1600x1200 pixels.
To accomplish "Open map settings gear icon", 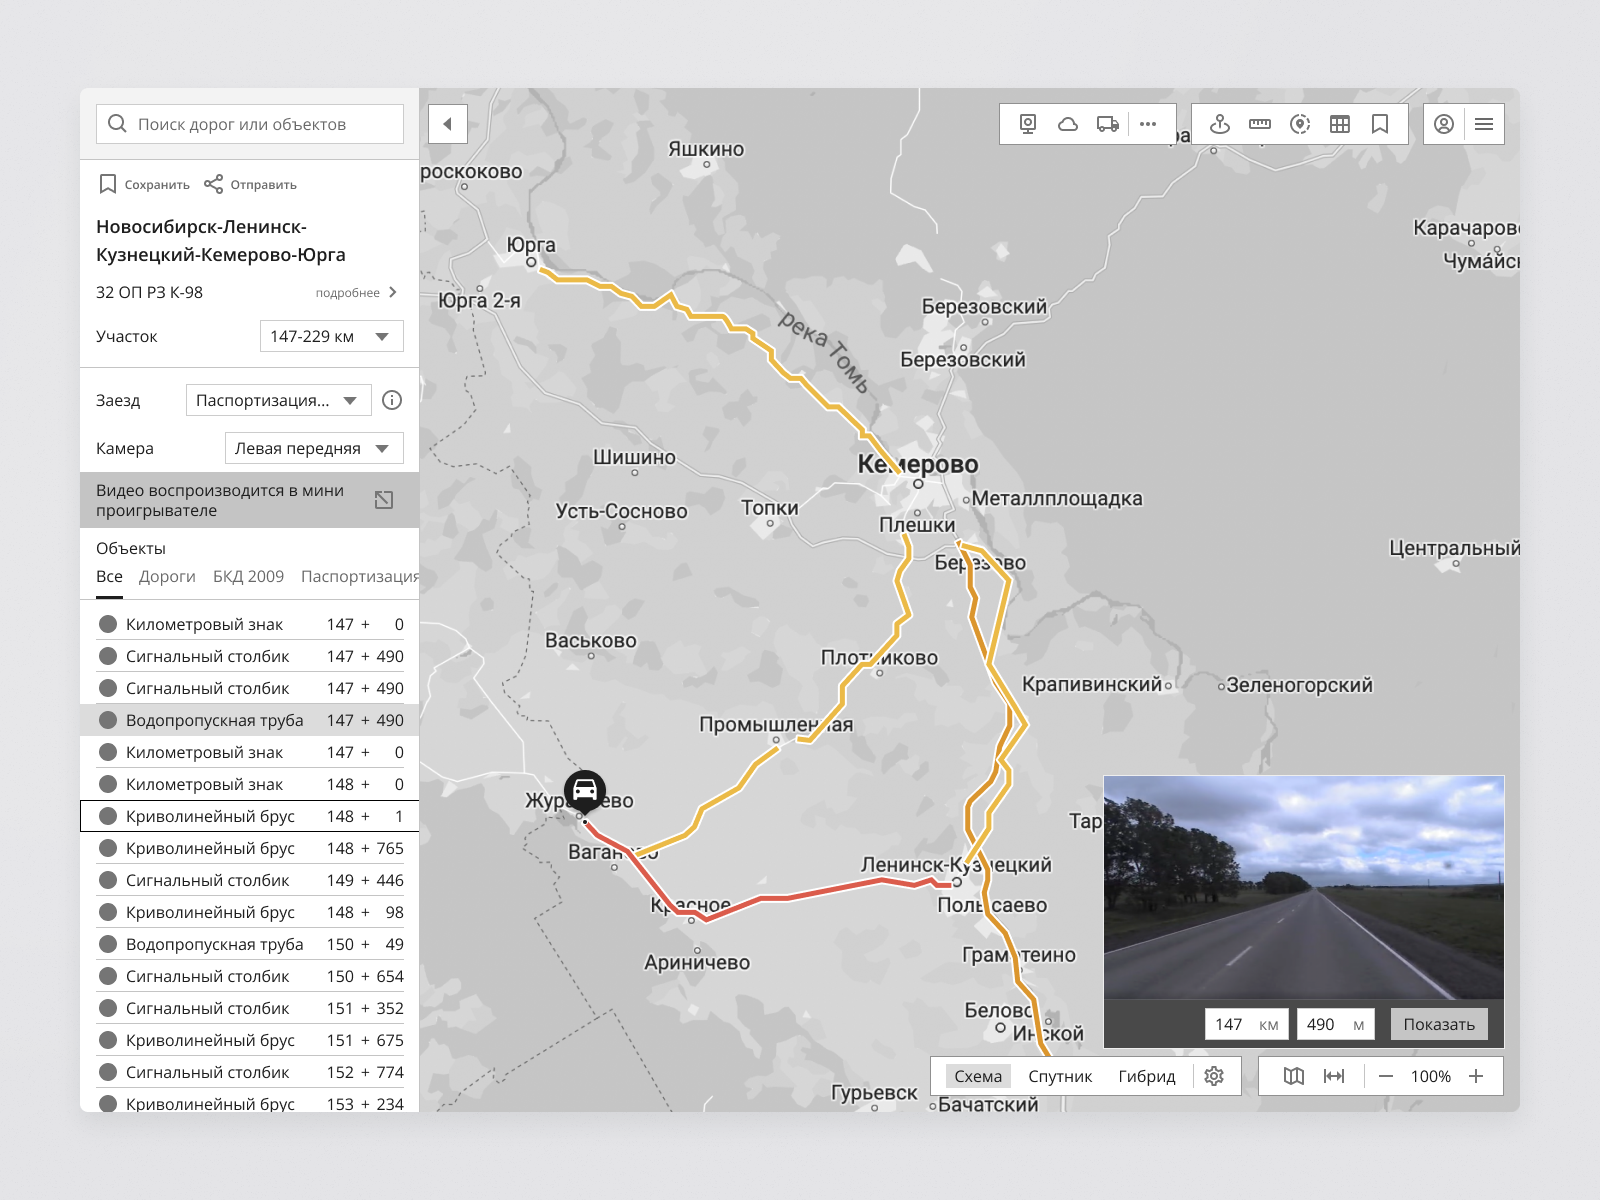I will pos(1214,1076).
